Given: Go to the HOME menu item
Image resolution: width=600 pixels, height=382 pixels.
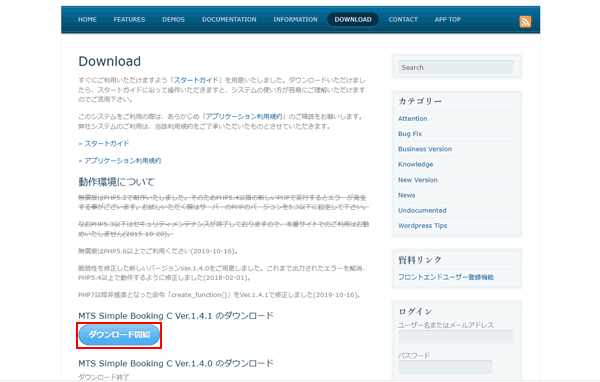Looking at the screenshot, I should tap(87, 20).
